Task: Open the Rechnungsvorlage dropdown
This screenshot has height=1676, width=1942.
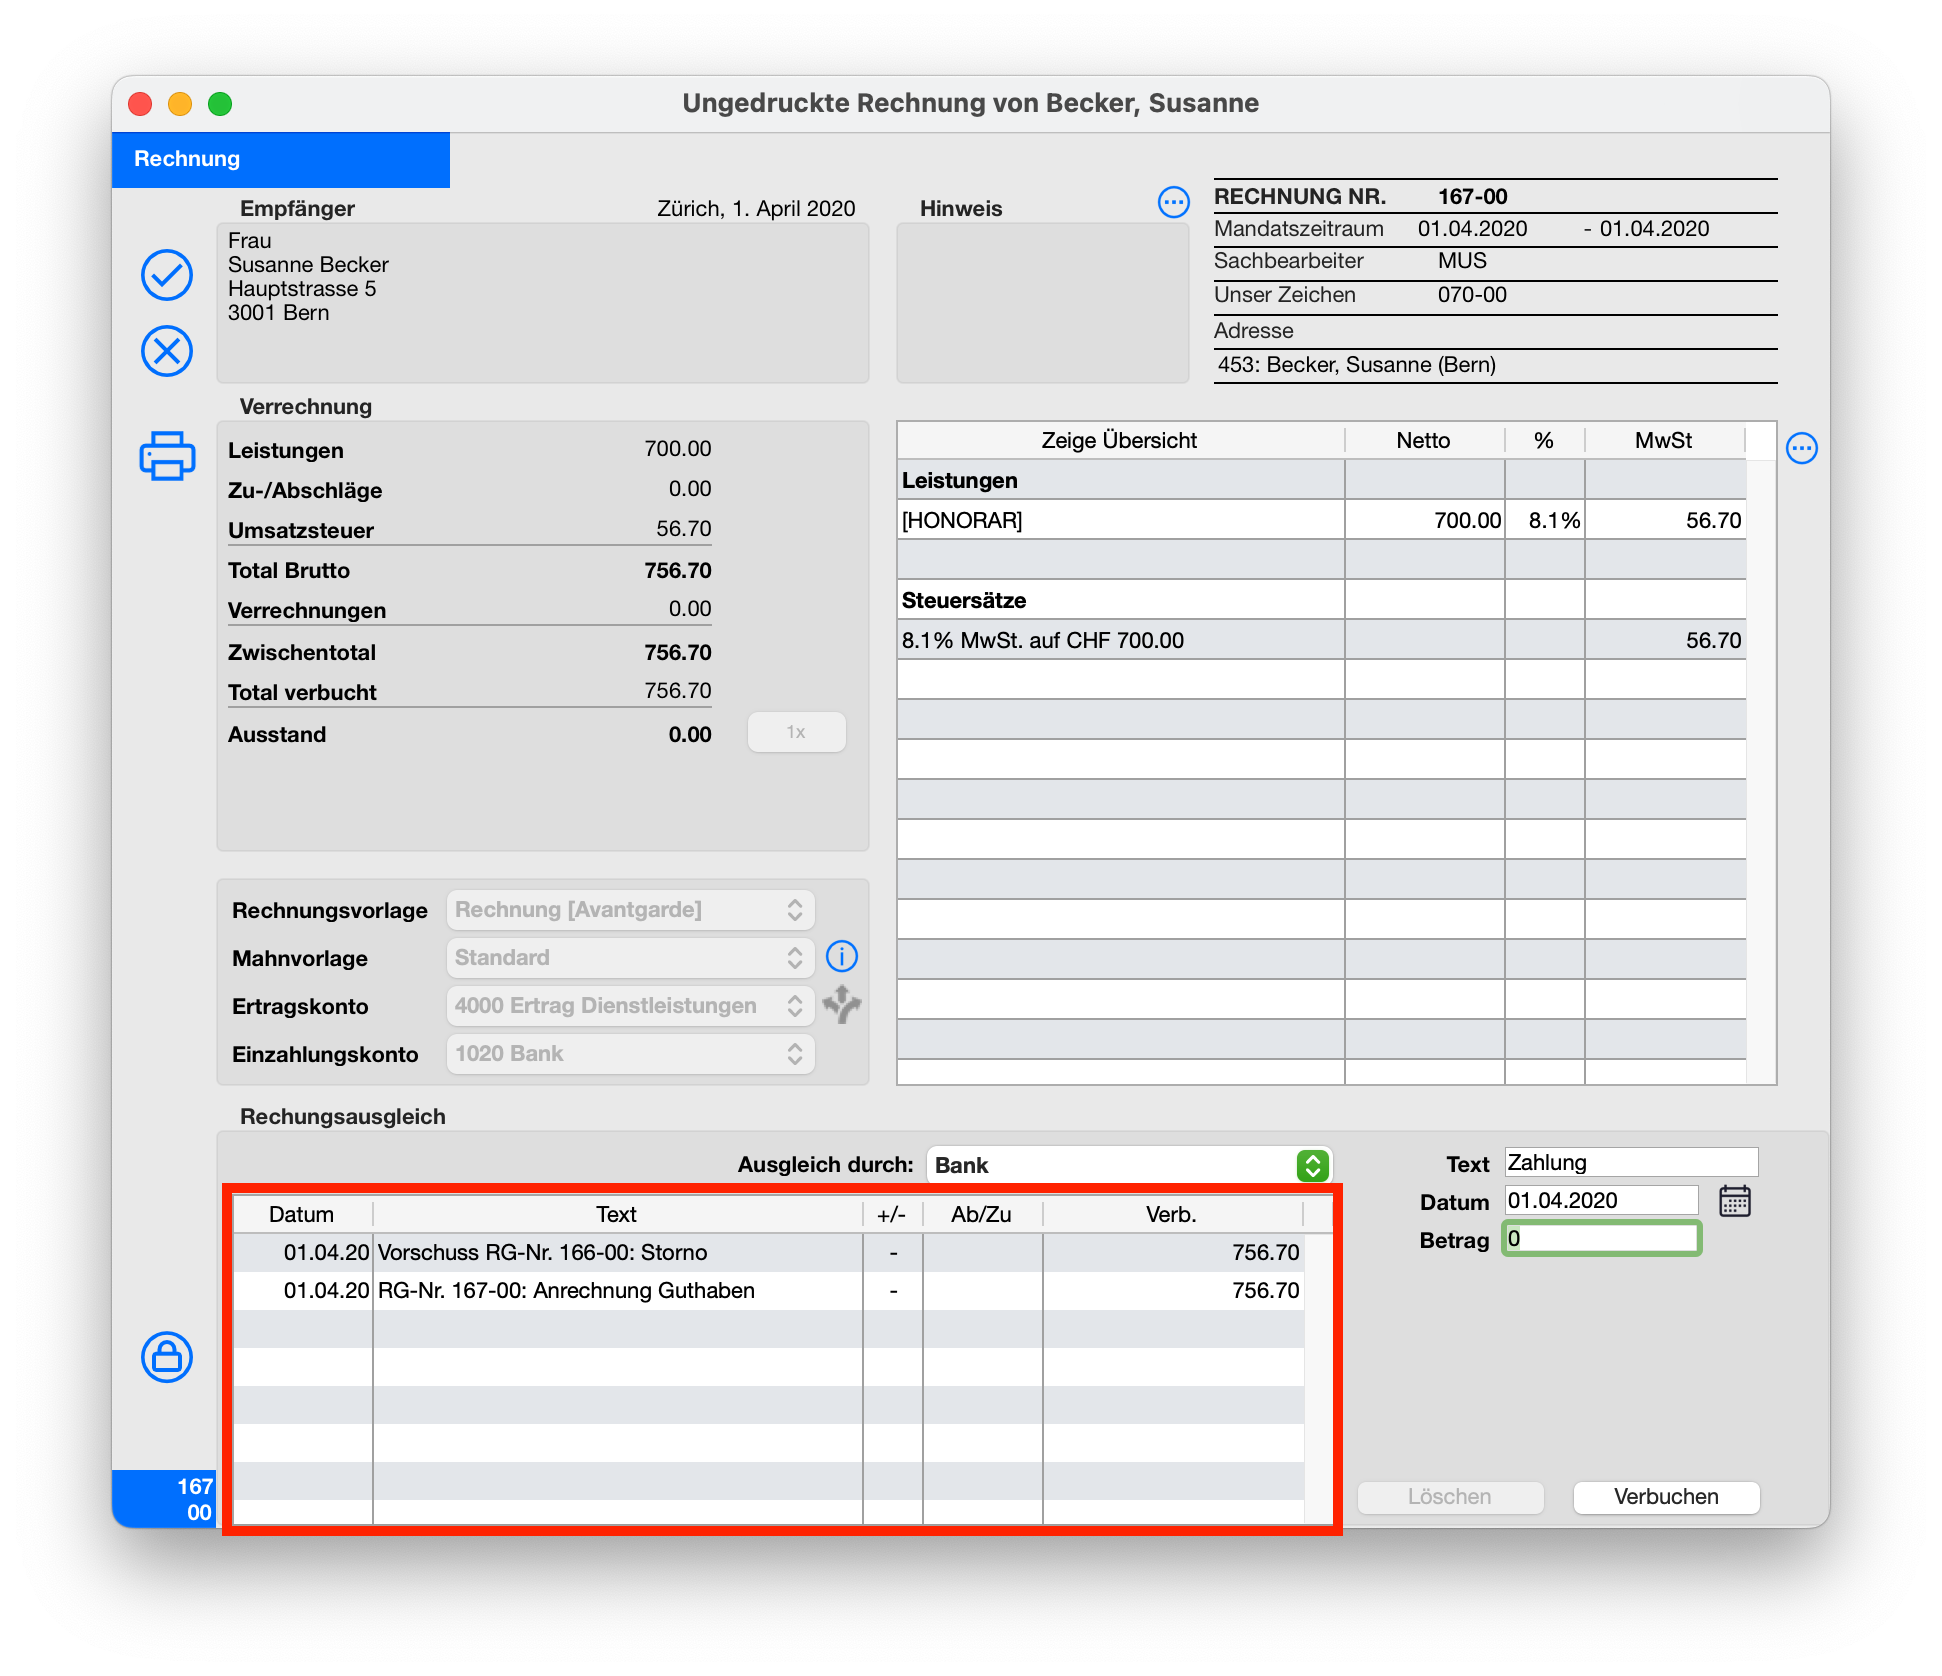Action: 631,910
